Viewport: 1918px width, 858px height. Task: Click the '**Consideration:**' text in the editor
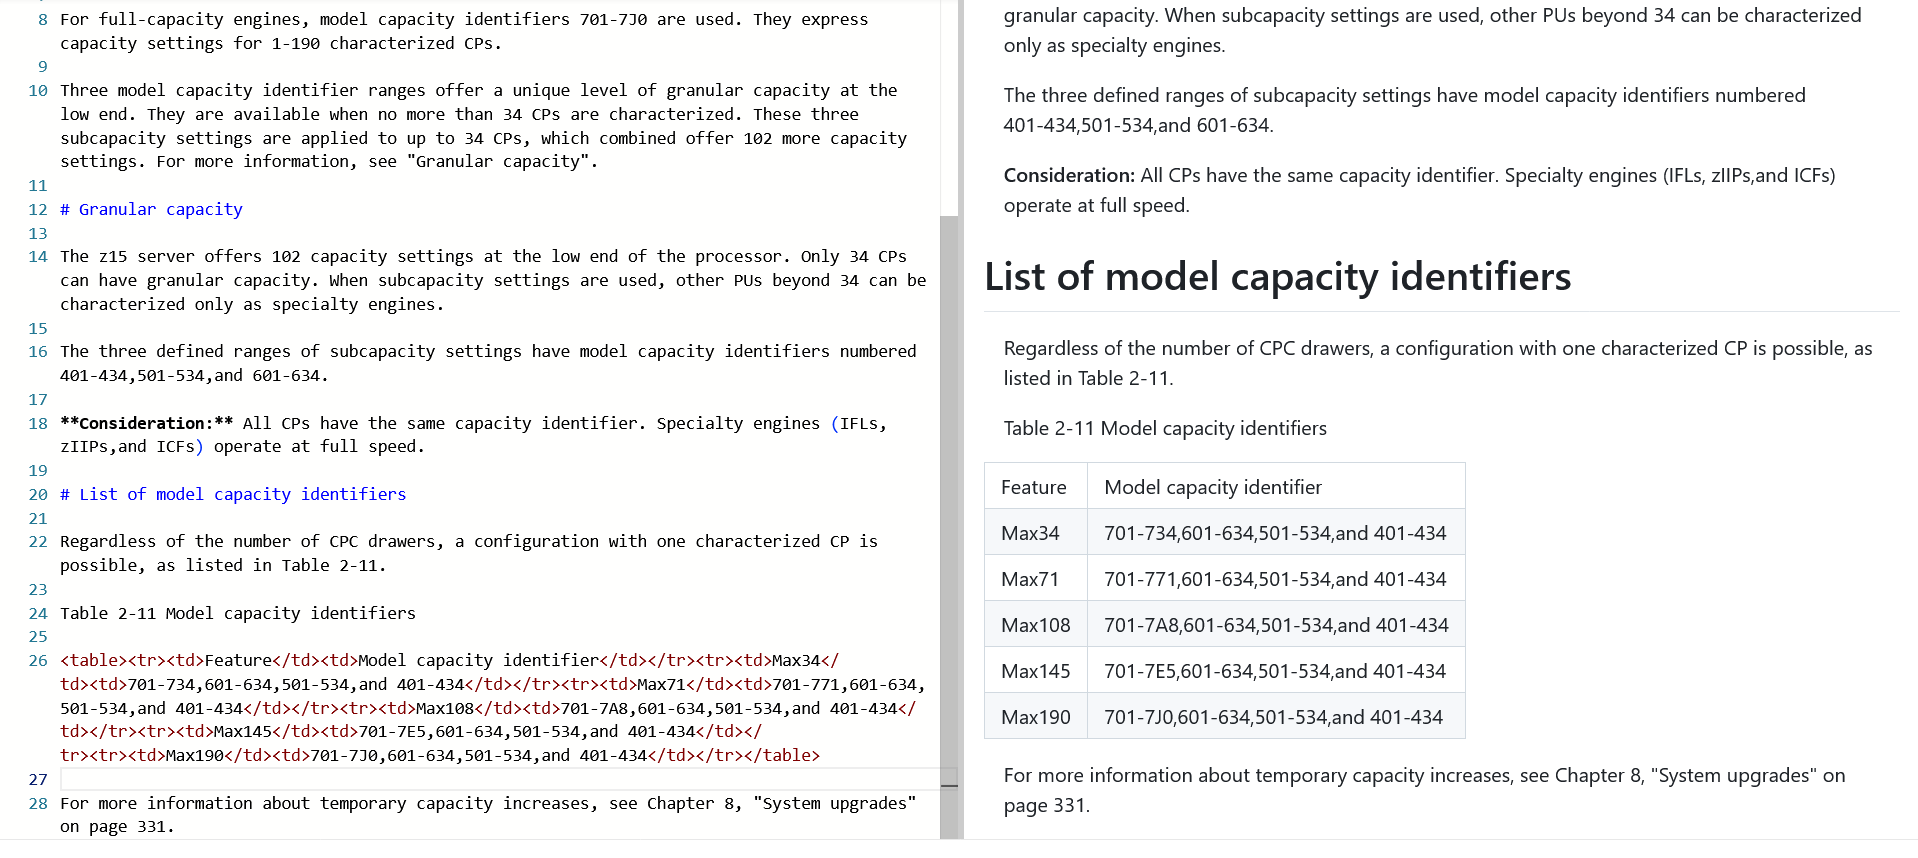[146, 423]
